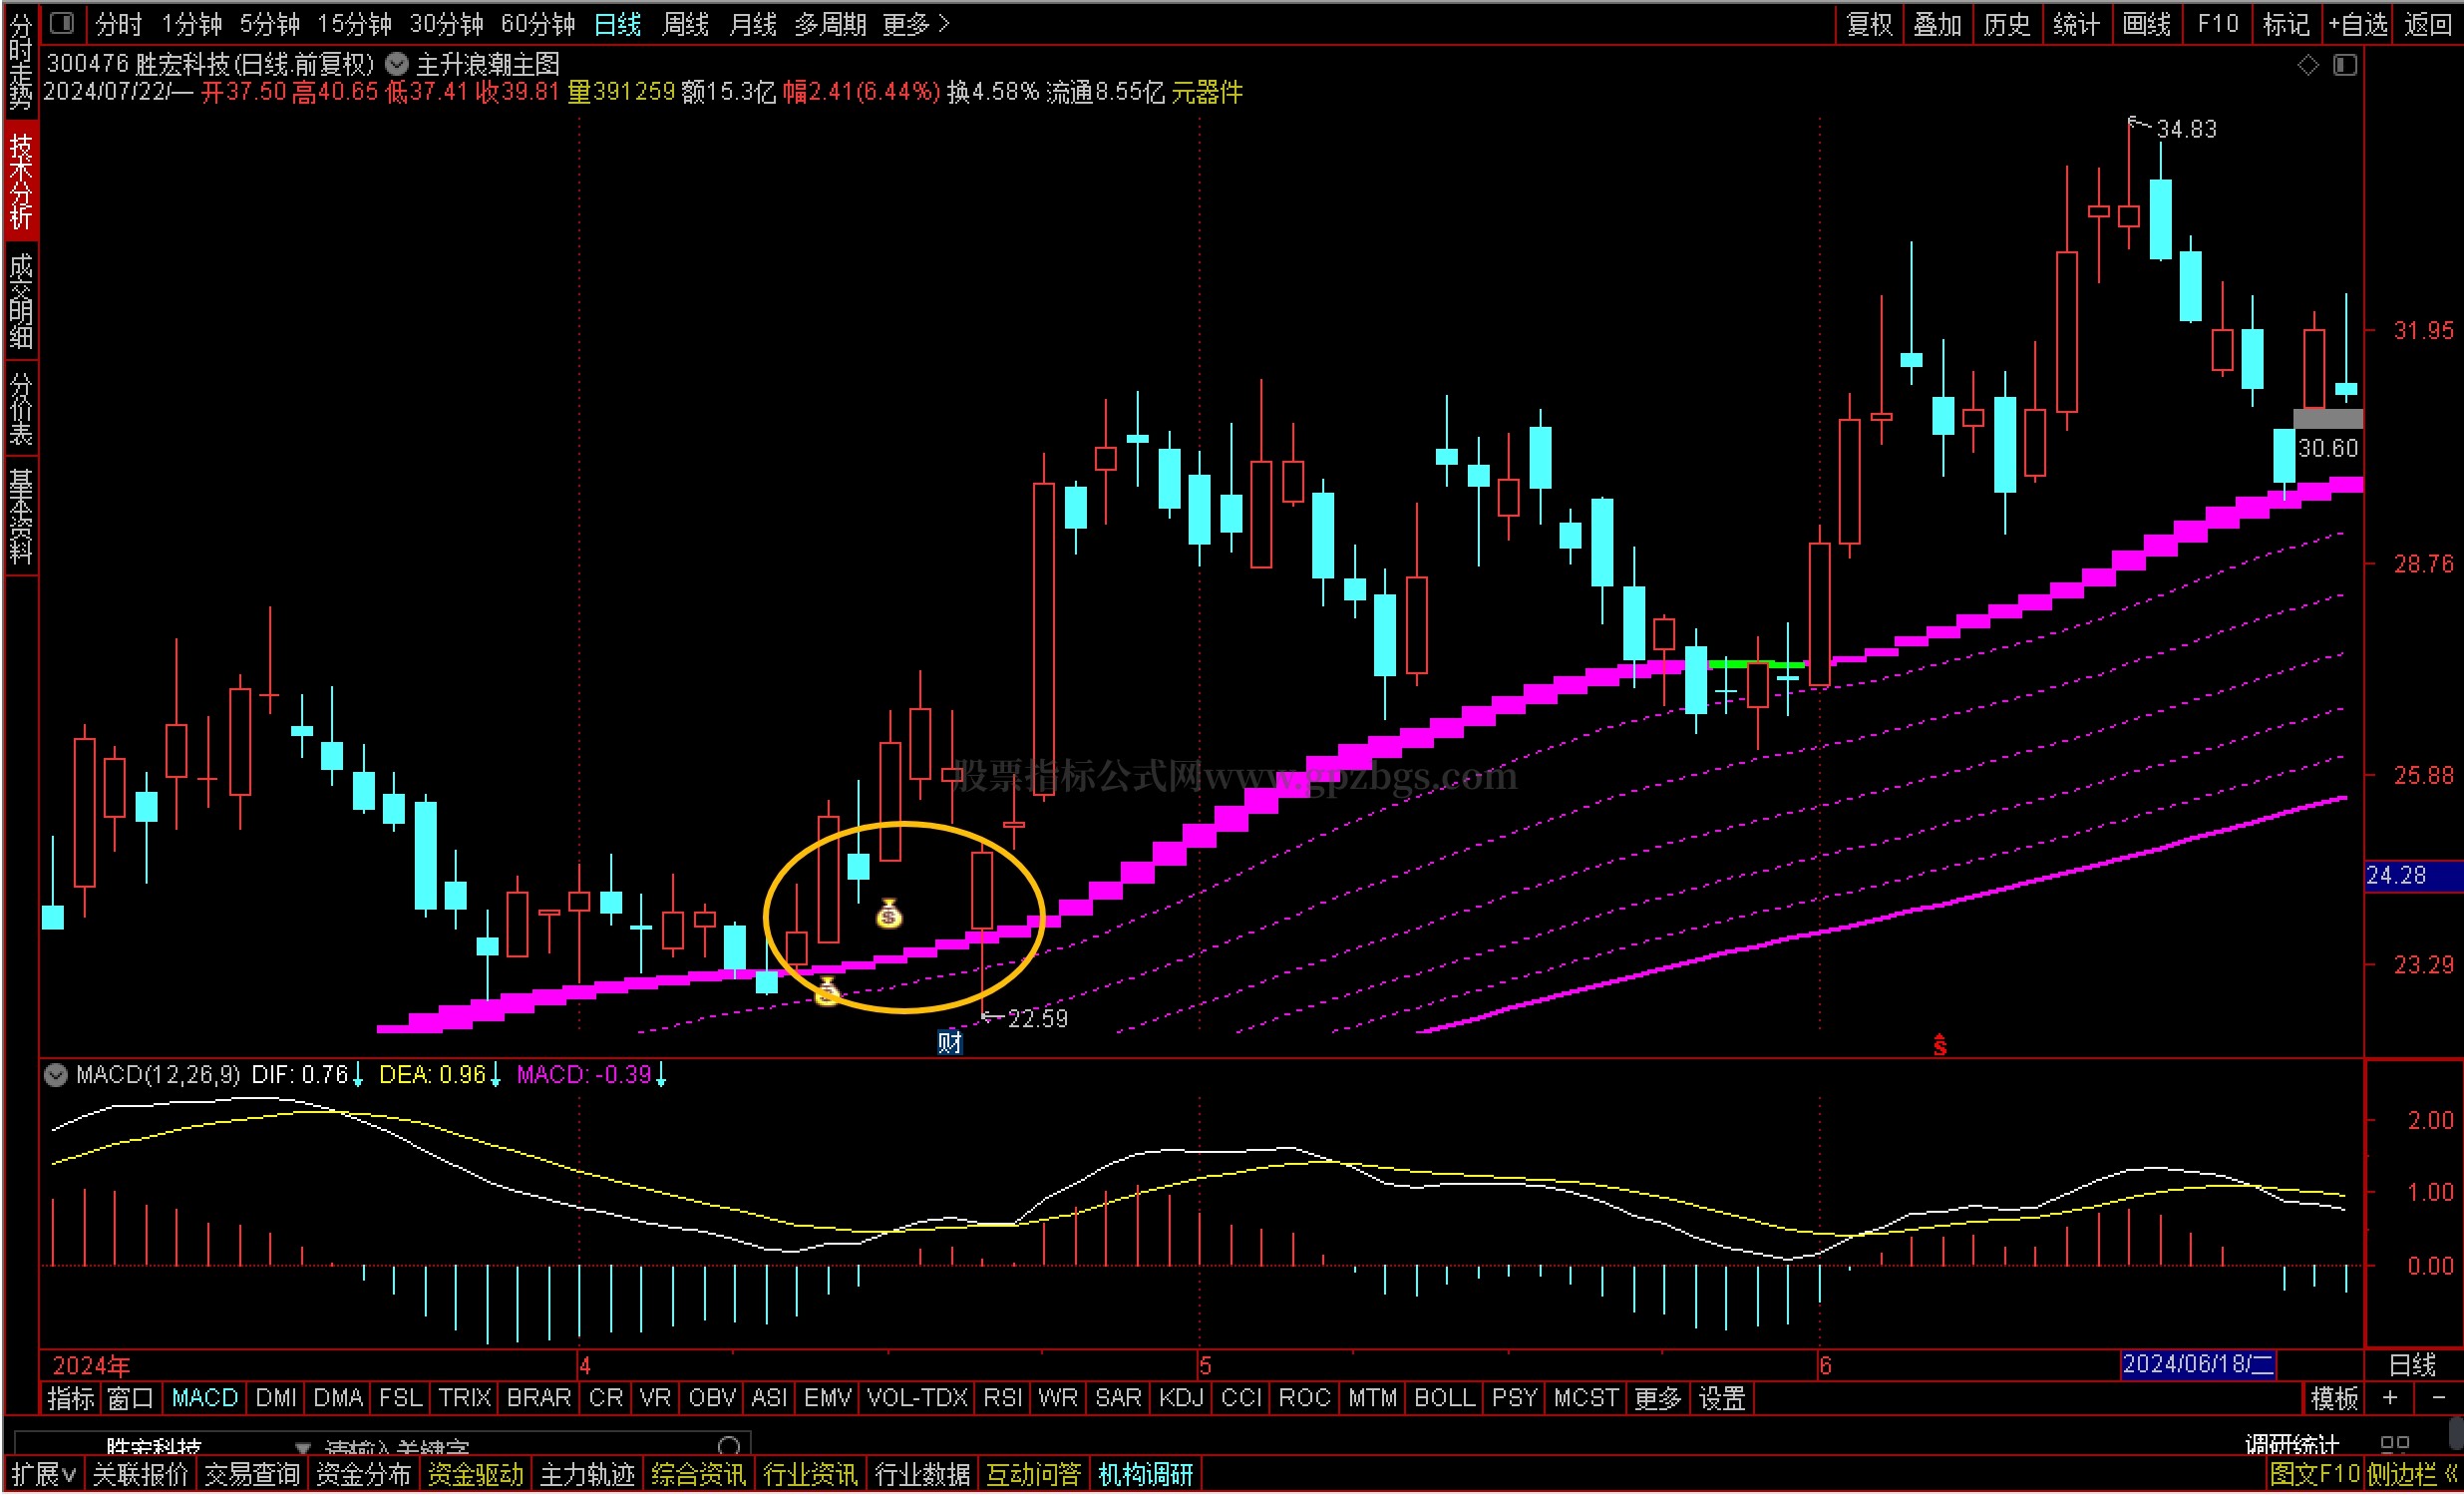The height and width of the screenshot is (1495, 2464).
Task: Click the panel layout icon before 分时
Action: 61,22
